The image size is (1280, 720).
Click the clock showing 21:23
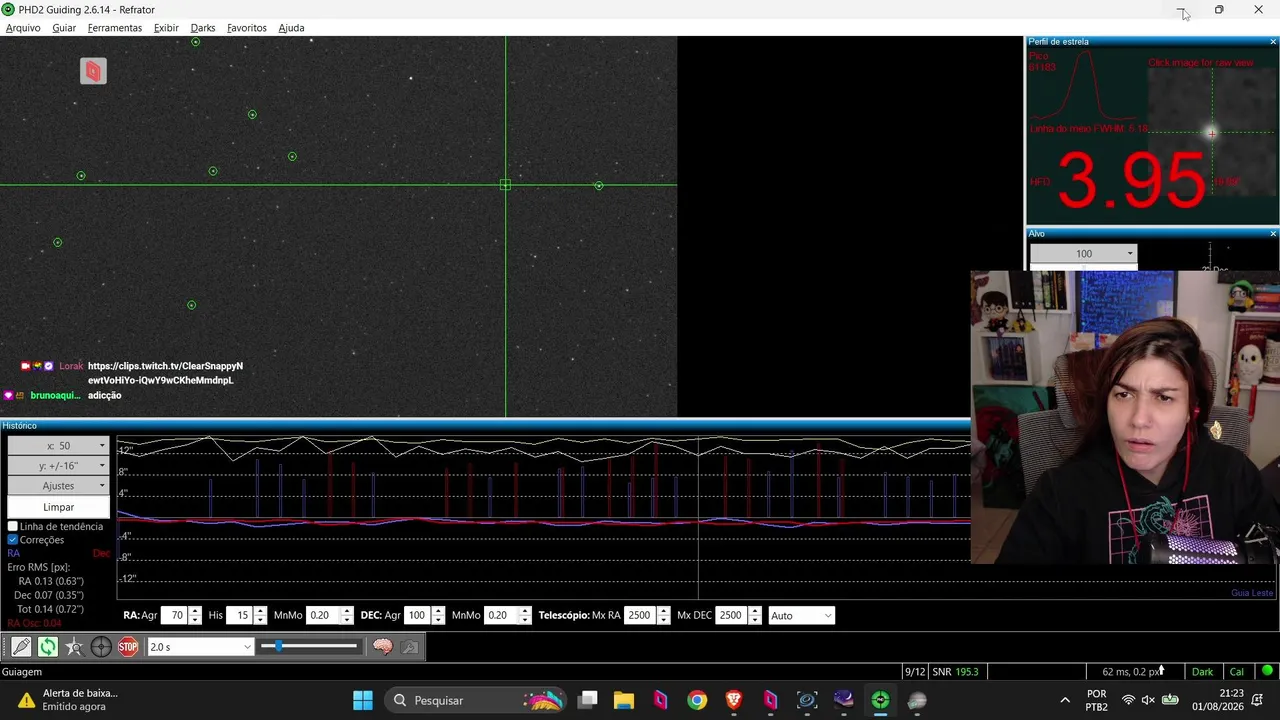[1231, 693]
